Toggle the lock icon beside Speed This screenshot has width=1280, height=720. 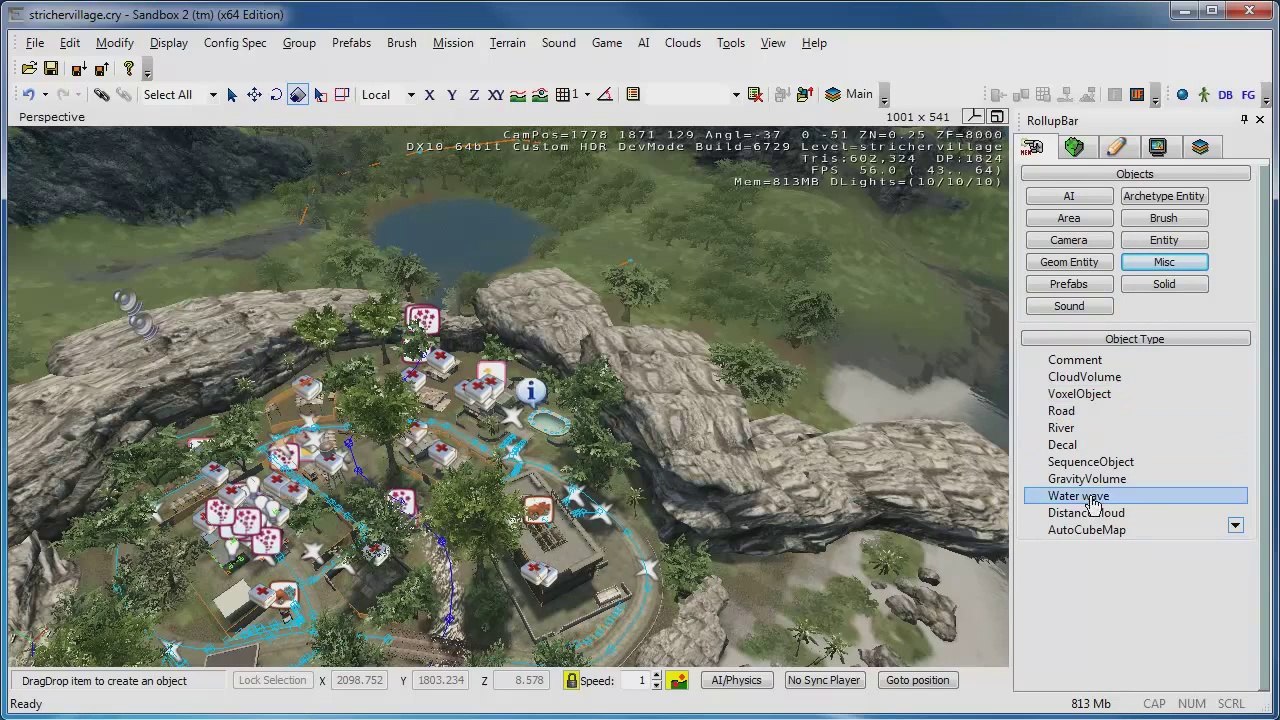click(571, 680)
